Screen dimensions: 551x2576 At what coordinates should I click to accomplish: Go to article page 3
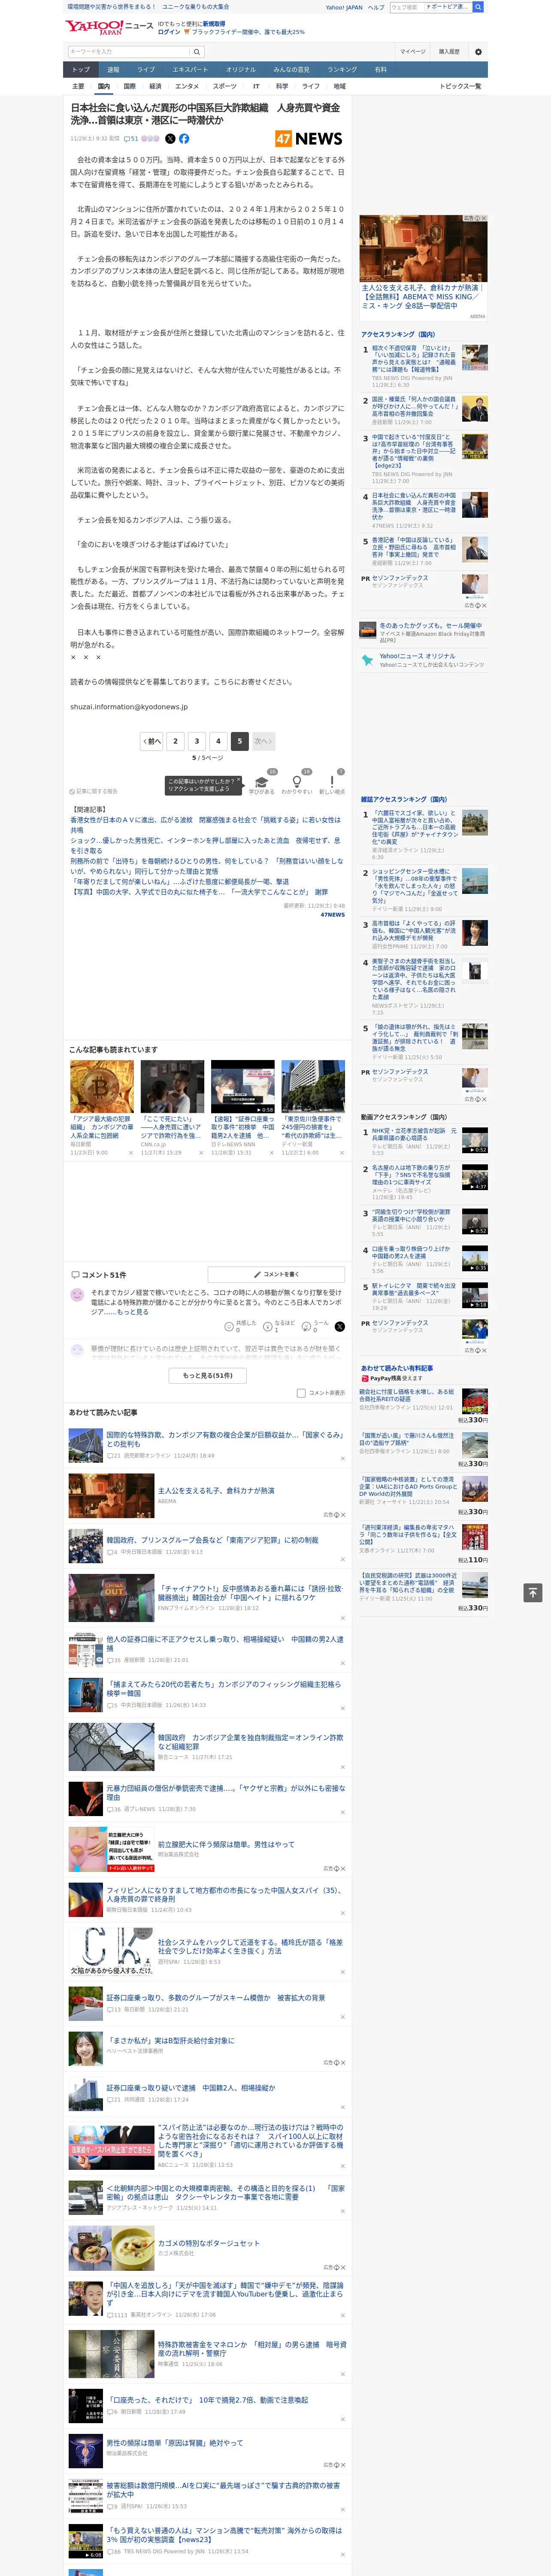click(197, 741)
